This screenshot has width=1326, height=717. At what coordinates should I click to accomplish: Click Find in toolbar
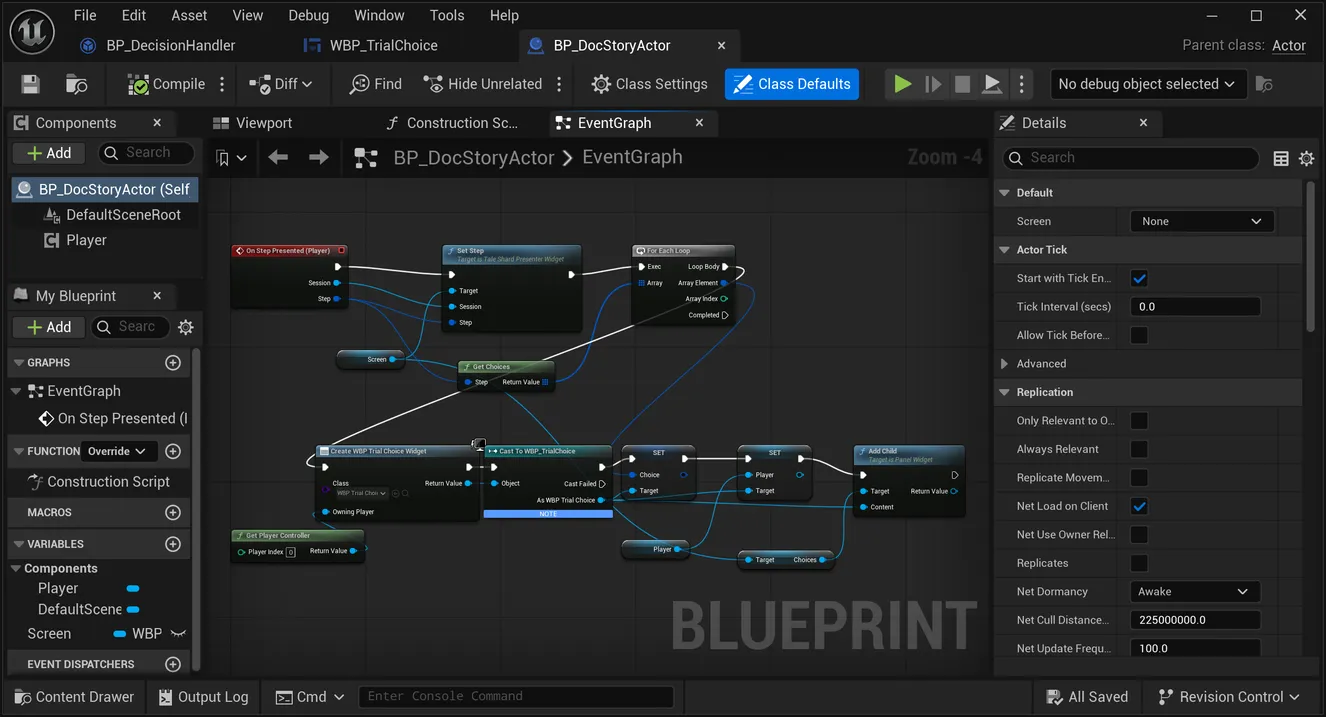pyautogui.click(x=375, y=84)
